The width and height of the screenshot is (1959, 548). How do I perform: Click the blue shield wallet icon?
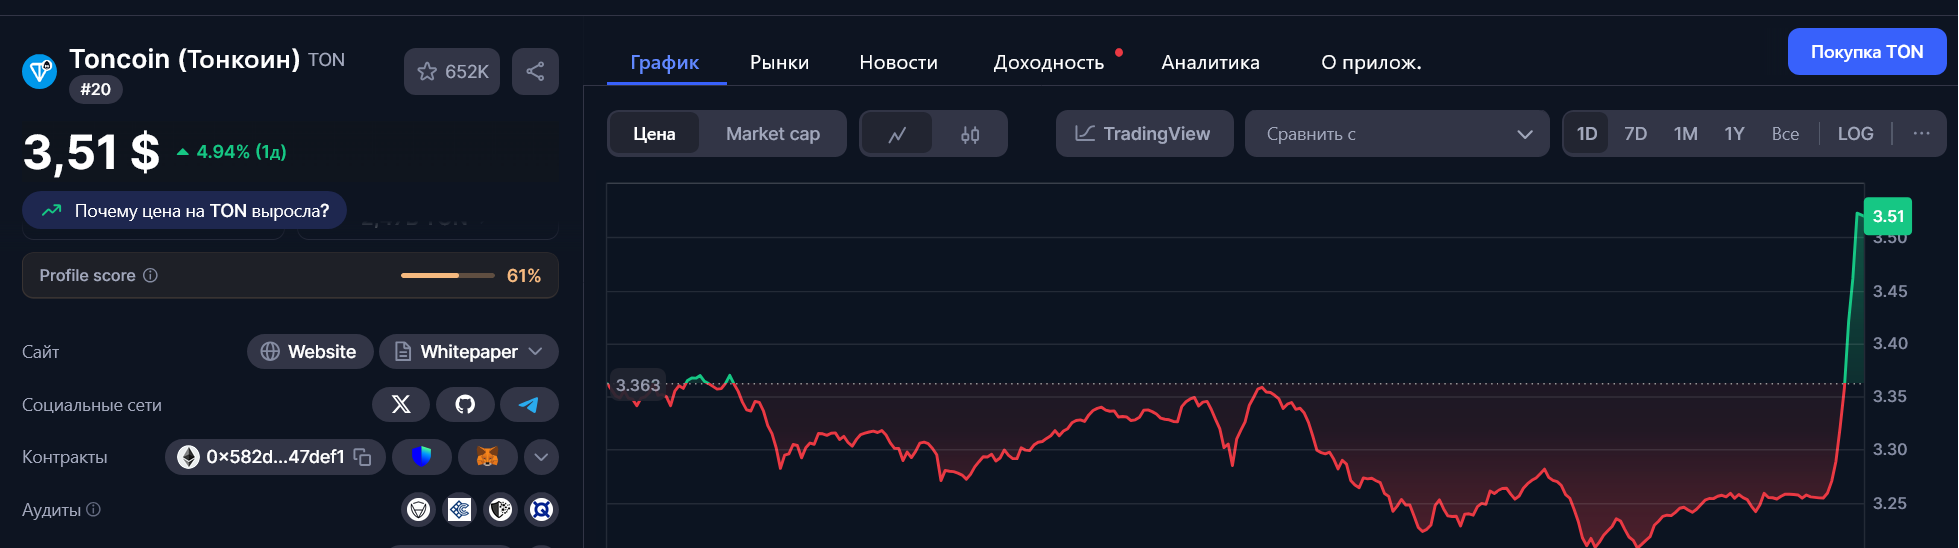tap(422, 457)
